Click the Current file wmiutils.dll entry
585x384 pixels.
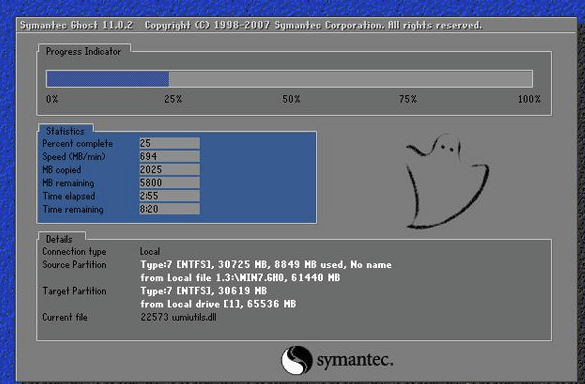[178, 317]
